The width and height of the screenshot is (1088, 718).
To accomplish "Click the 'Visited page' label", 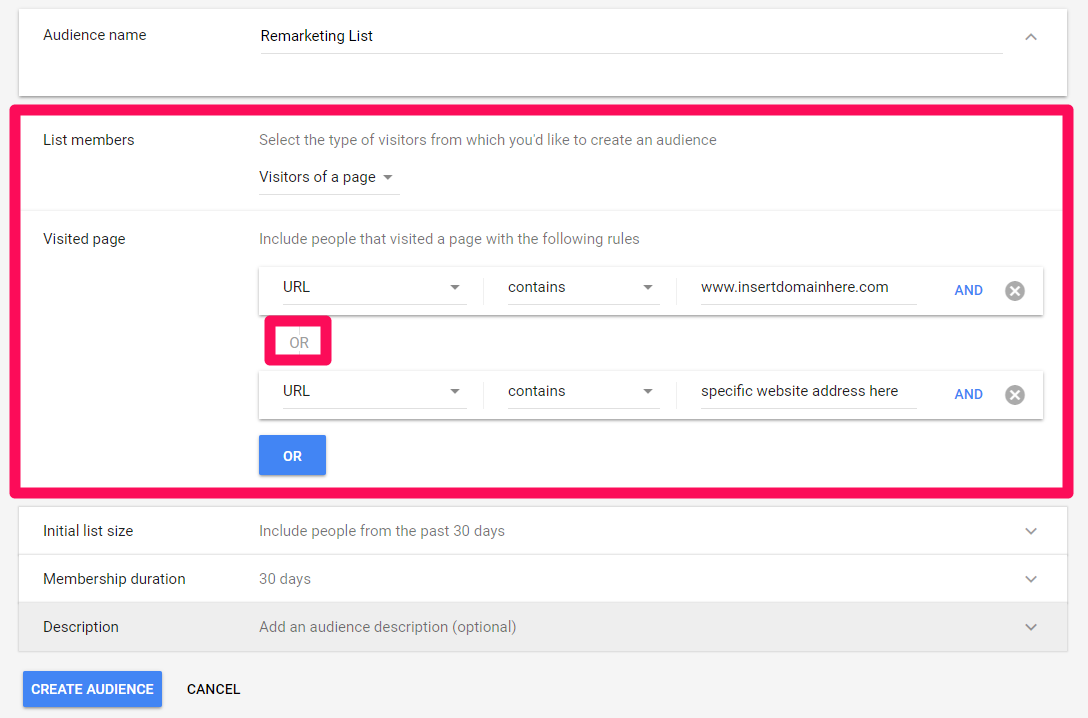I will click(x=84, y=239).
